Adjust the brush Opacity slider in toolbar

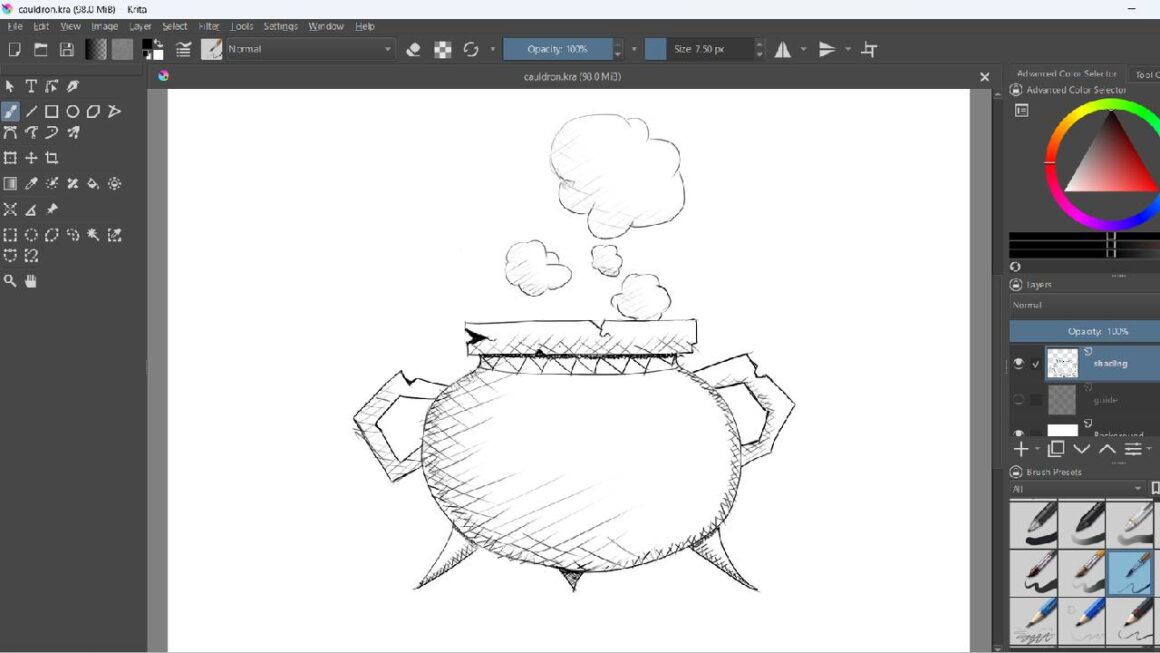[558, 50]
